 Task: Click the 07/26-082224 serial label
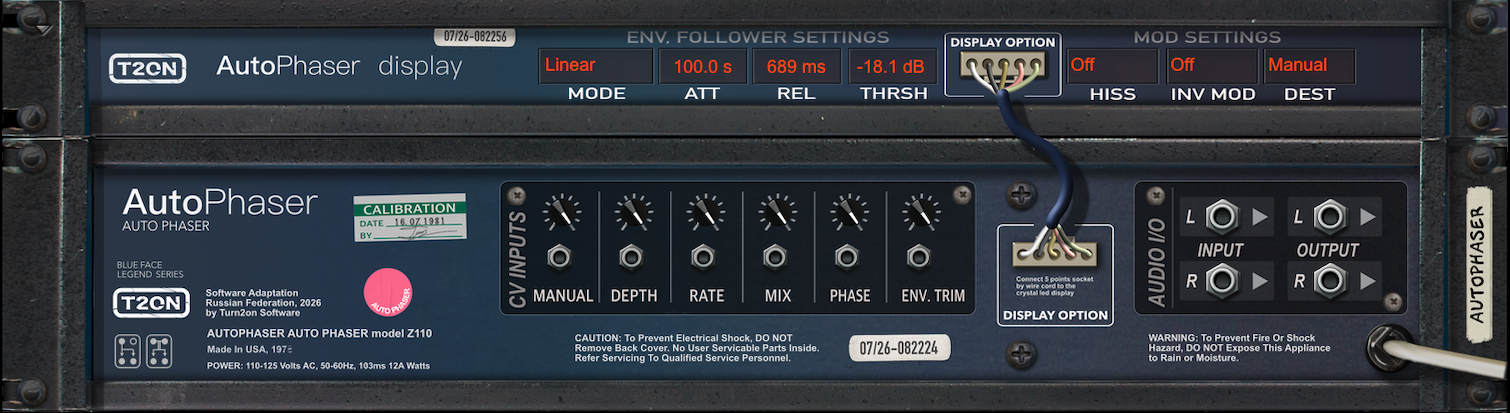point(899,349)
